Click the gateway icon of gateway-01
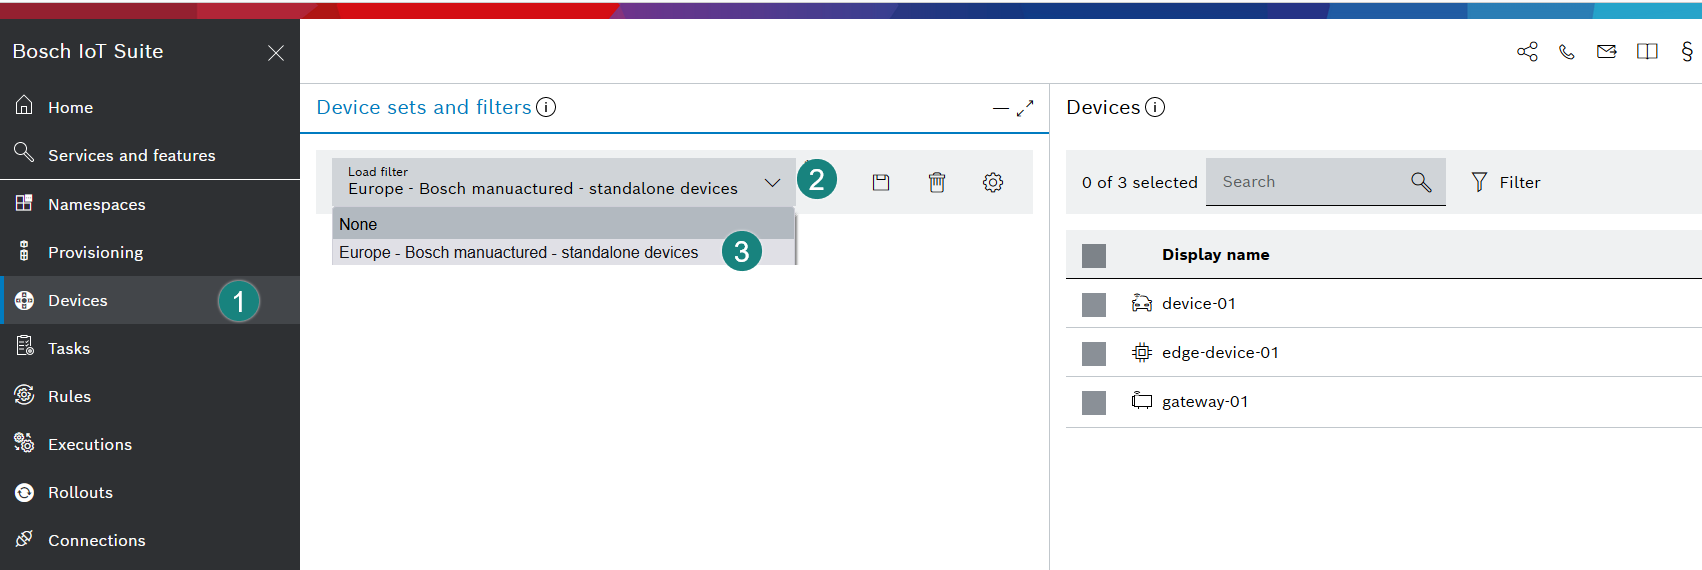 1142,401
